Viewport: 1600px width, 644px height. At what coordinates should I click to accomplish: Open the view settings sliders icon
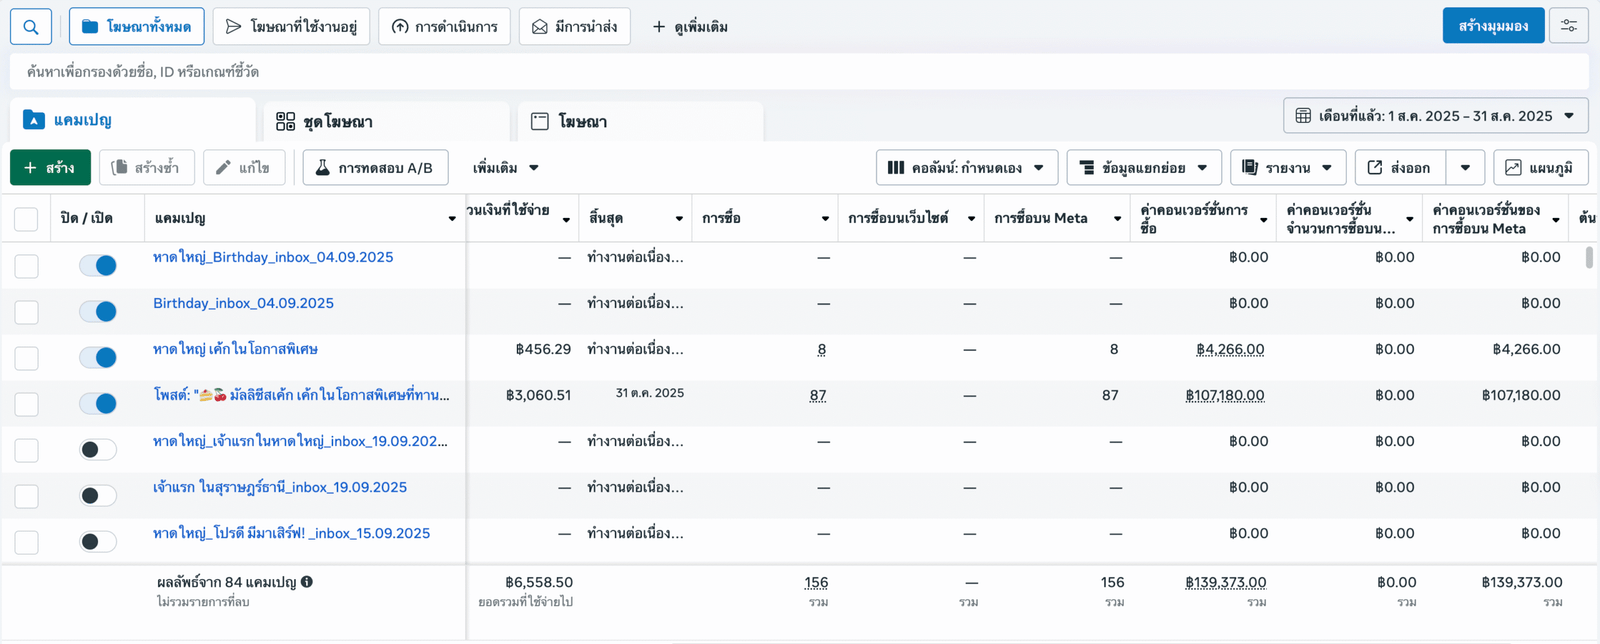pos(1568,26)
